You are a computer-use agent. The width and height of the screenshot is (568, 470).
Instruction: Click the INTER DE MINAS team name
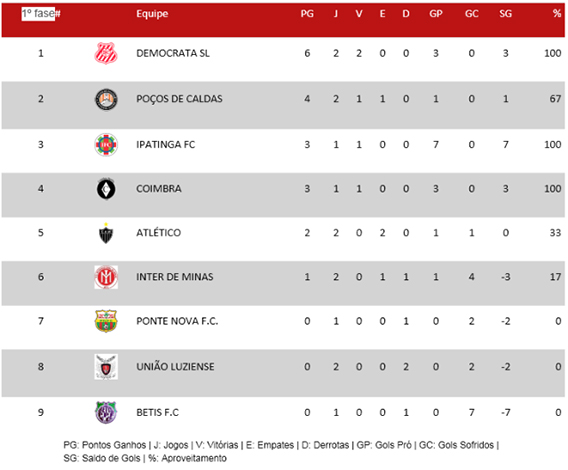(x=175, y=277)
